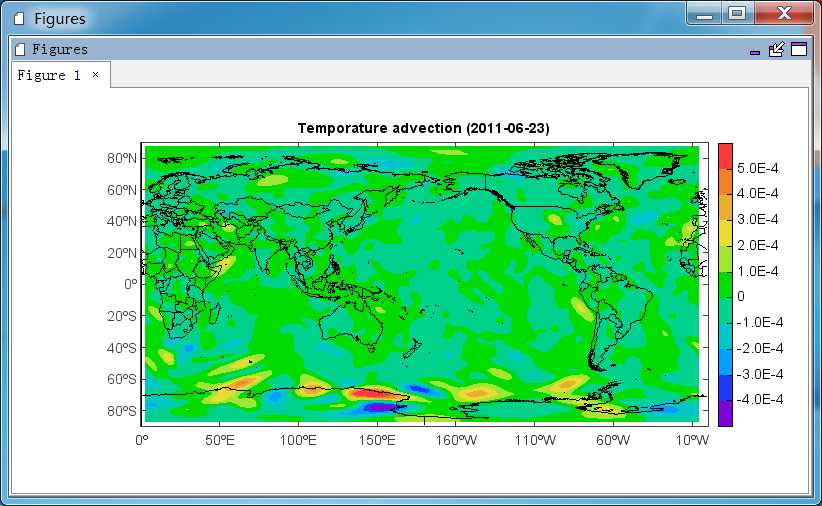This screenshot has width=822, height=506.
Task: Minimize the inner Figures panel
Action: (x=755, y=52)
